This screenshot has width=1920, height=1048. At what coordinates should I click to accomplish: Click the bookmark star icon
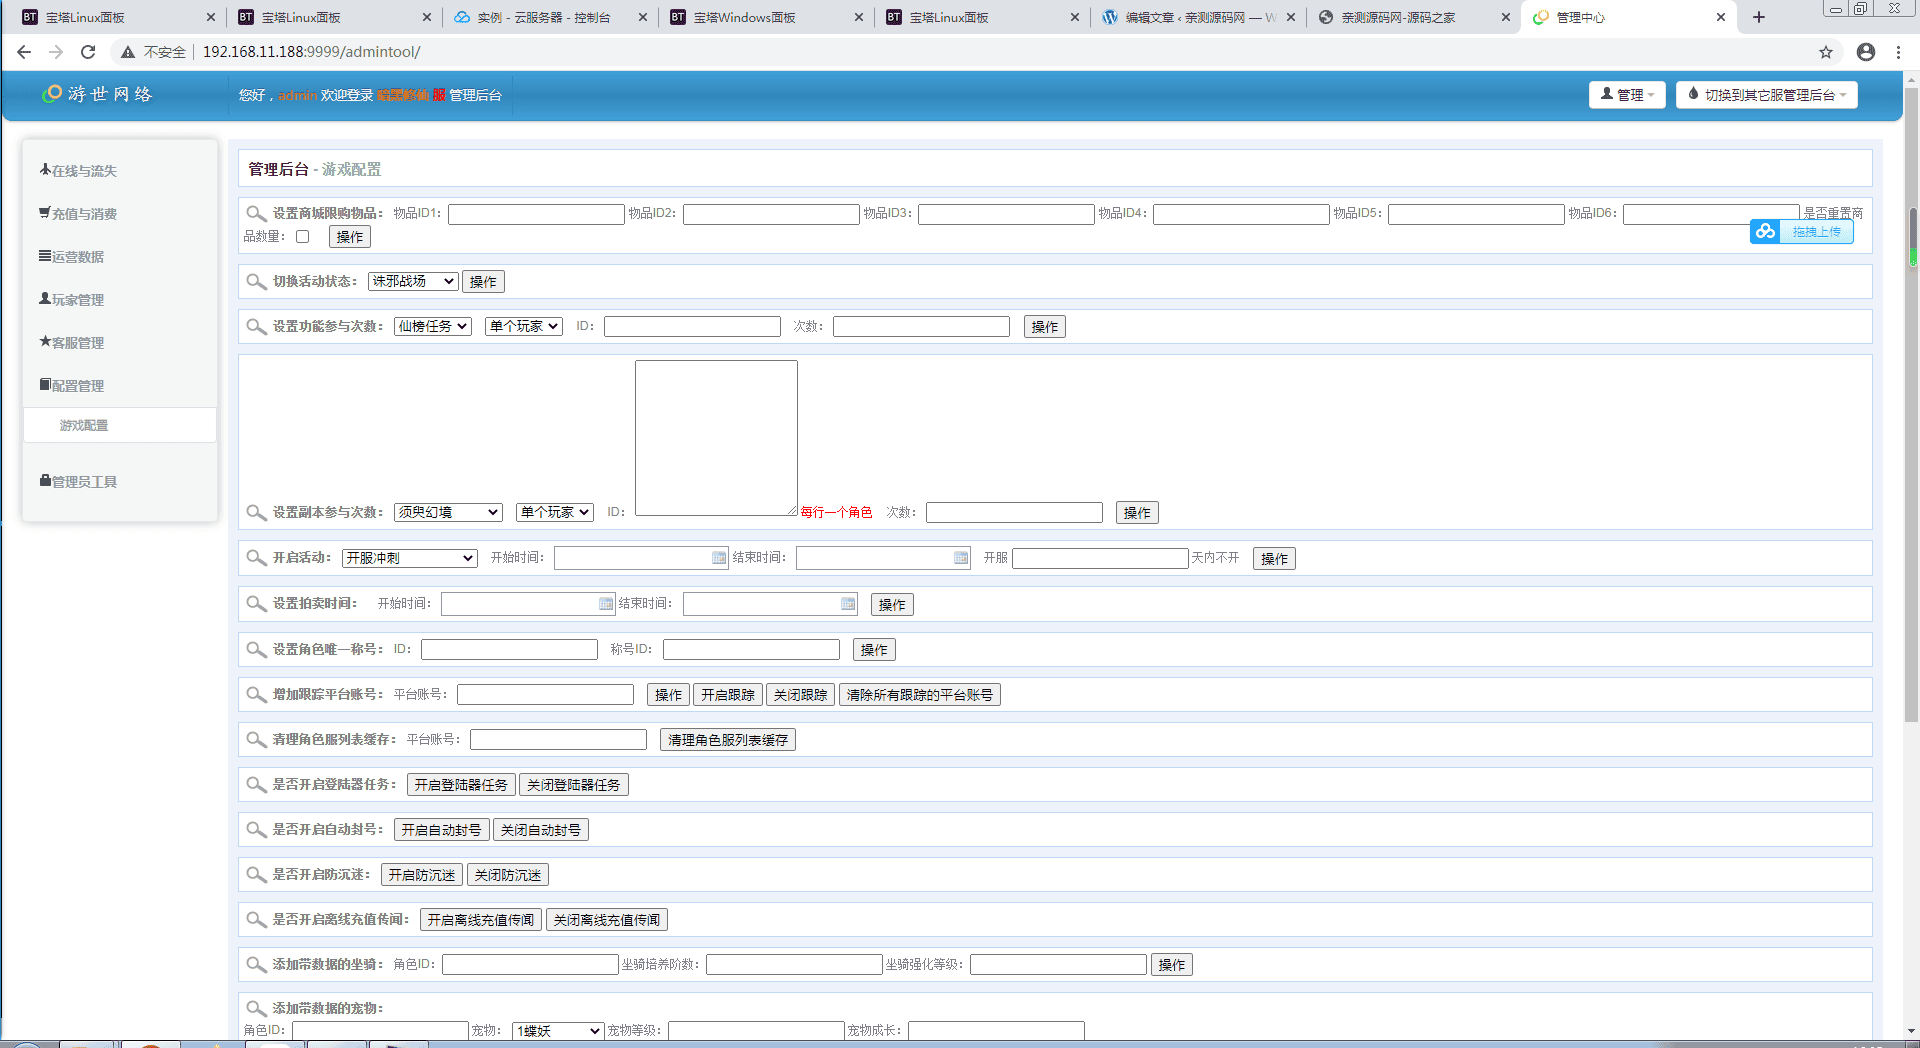click(1826, 52)
